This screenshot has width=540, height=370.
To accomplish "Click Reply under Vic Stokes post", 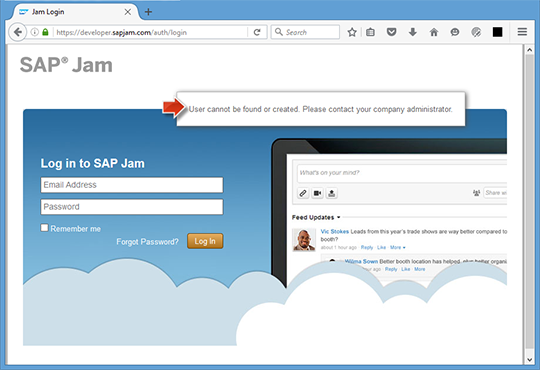I will point(367,247).
